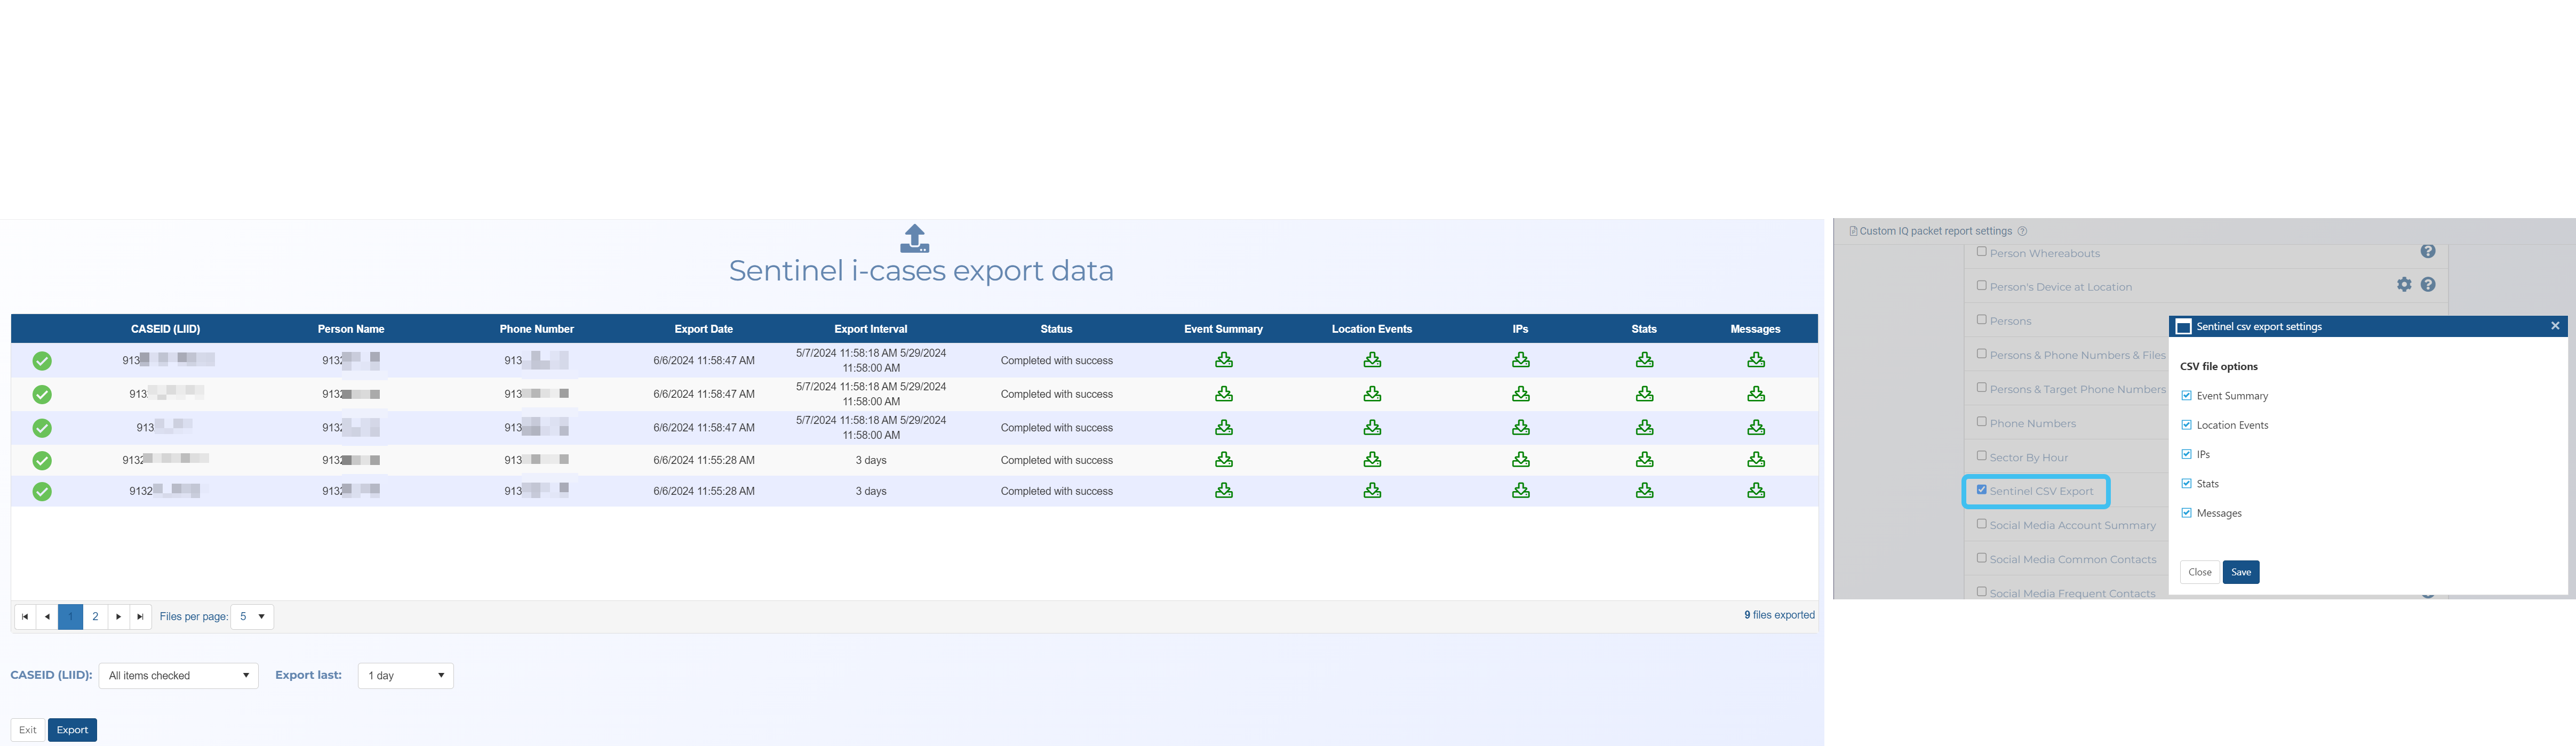
Task: Expand CASEID (LIID) All items checked dropdown
Action: [x=178, y=676]
